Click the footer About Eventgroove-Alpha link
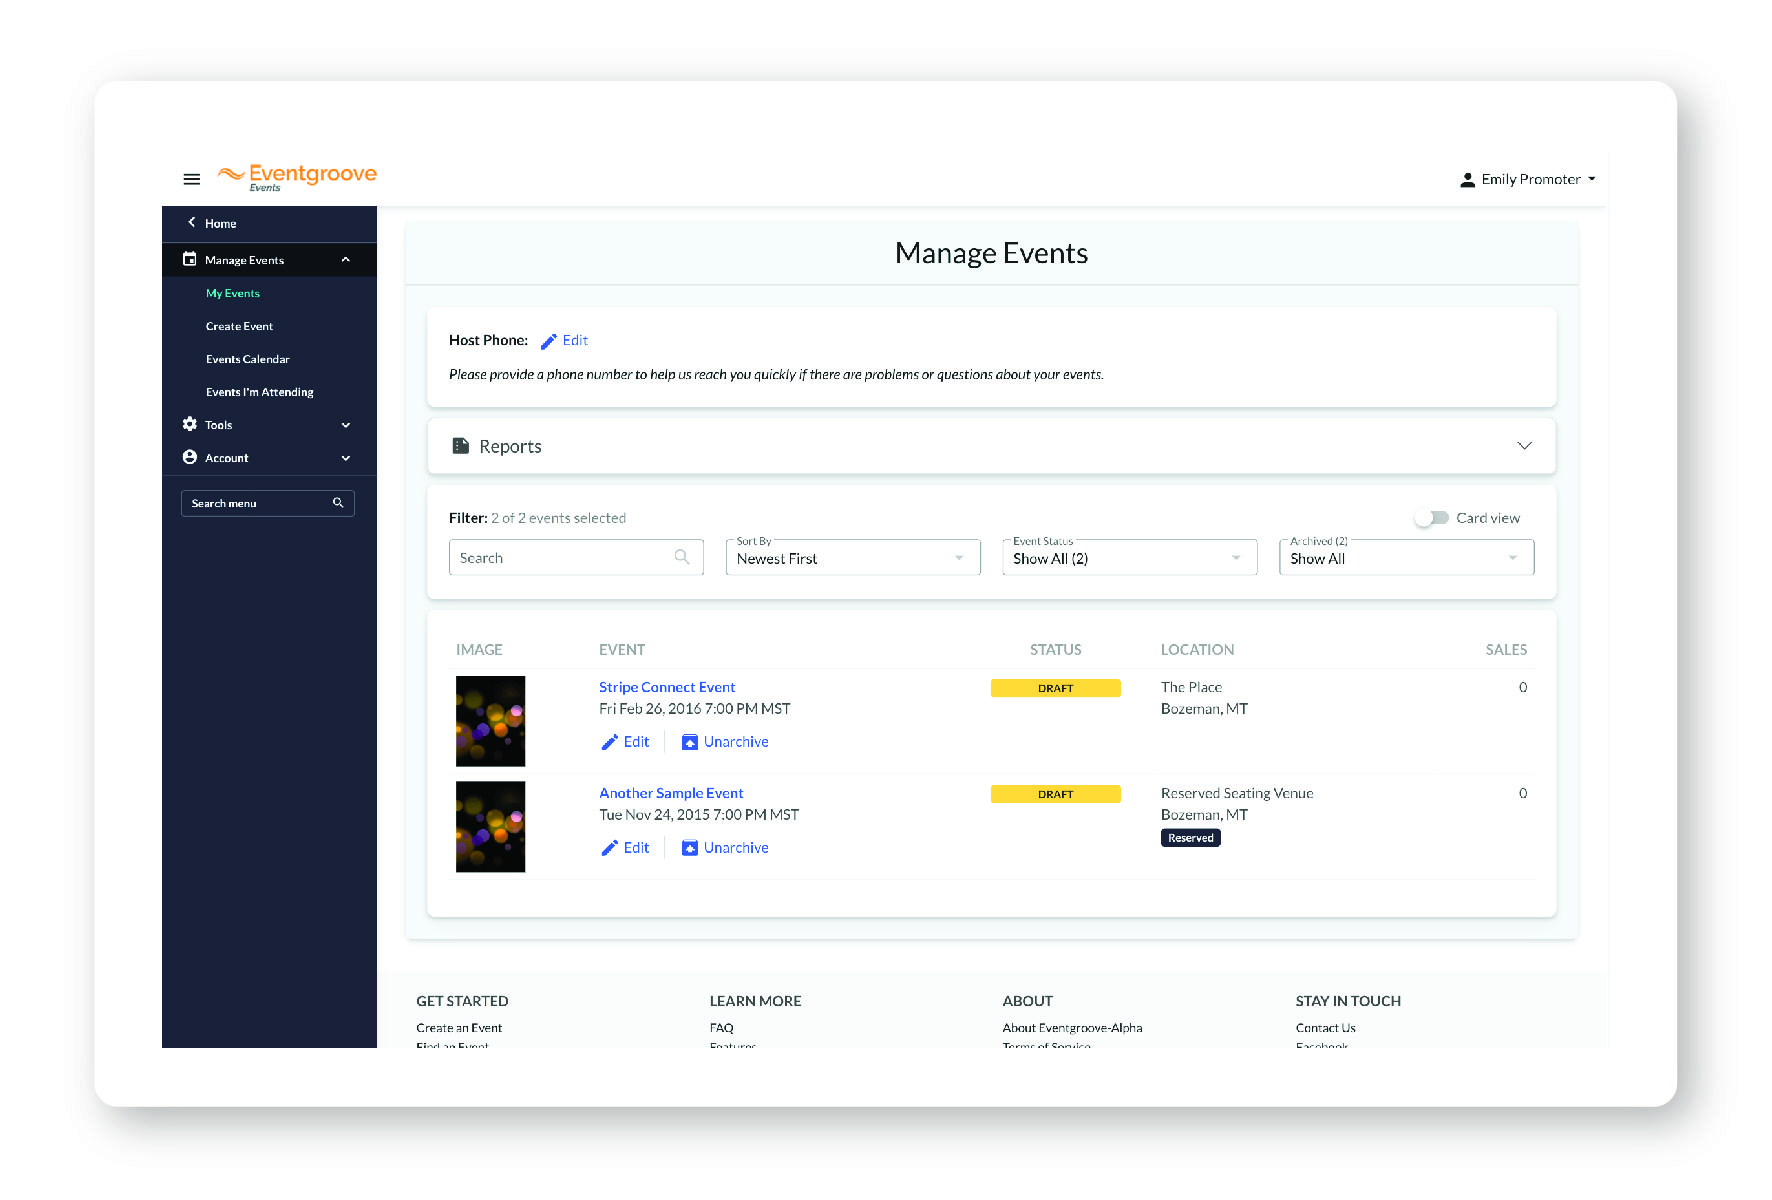This screenshot has width=1772, height=1200. 1072,1028
